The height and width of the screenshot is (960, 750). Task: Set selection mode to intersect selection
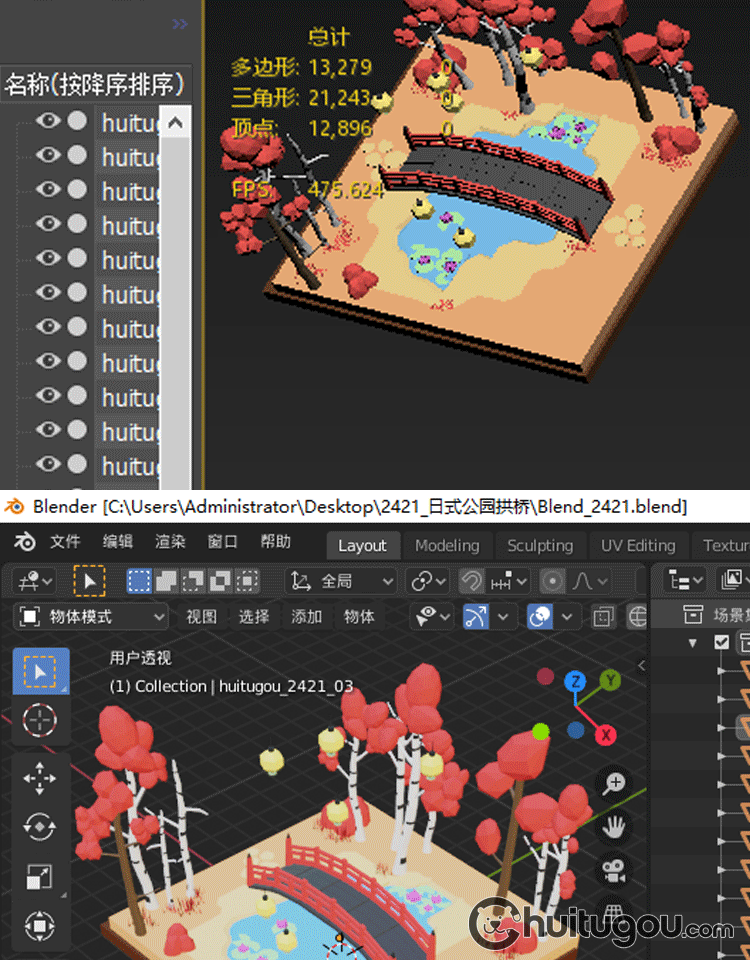click(x=247, y=581)
